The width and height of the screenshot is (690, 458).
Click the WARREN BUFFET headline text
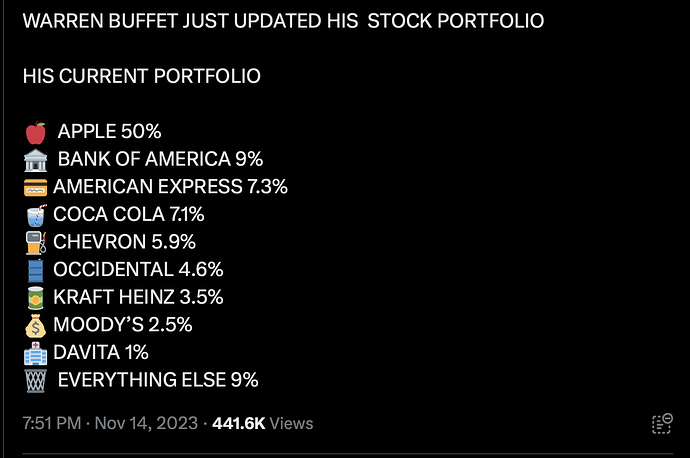[x=283, y=21]
